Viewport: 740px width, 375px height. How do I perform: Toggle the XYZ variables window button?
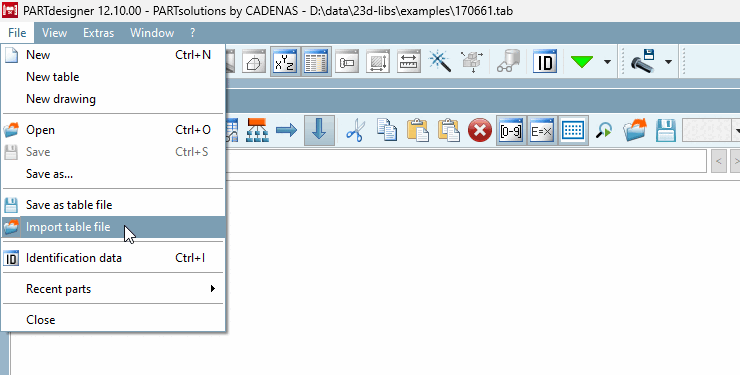coord(285,61)
